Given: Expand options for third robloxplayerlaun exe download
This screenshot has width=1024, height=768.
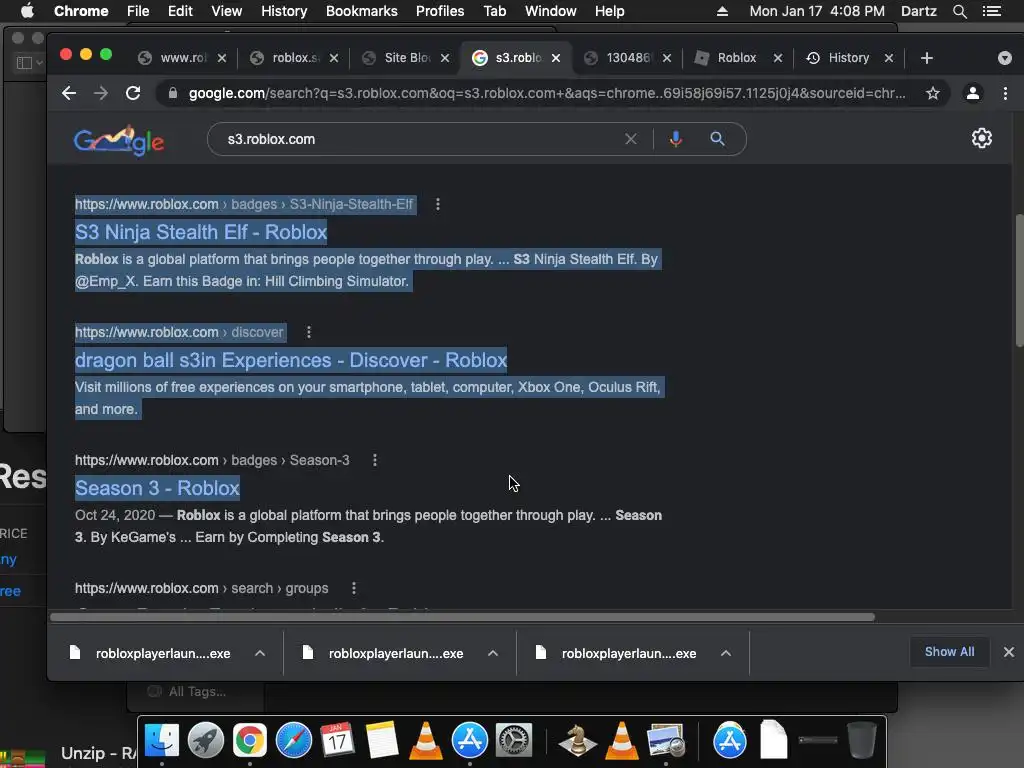Looking at the screenshot, I should pyautogui.click(x=726, y=653).
